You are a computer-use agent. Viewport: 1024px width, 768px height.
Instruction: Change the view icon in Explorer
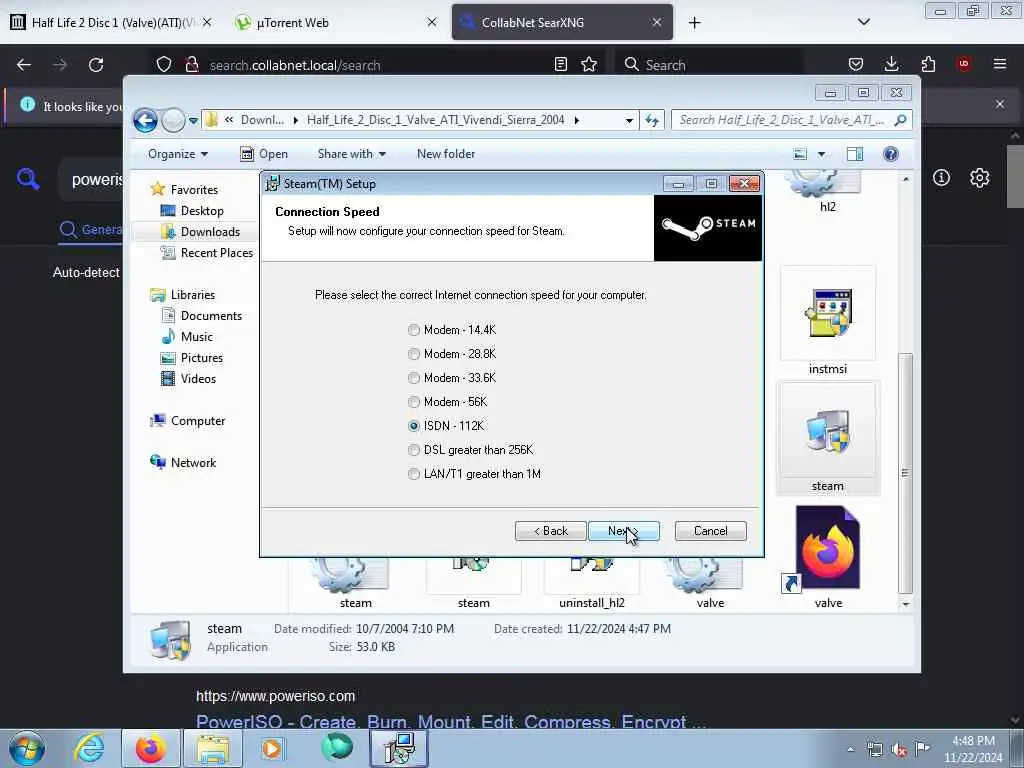click(800, 154)
